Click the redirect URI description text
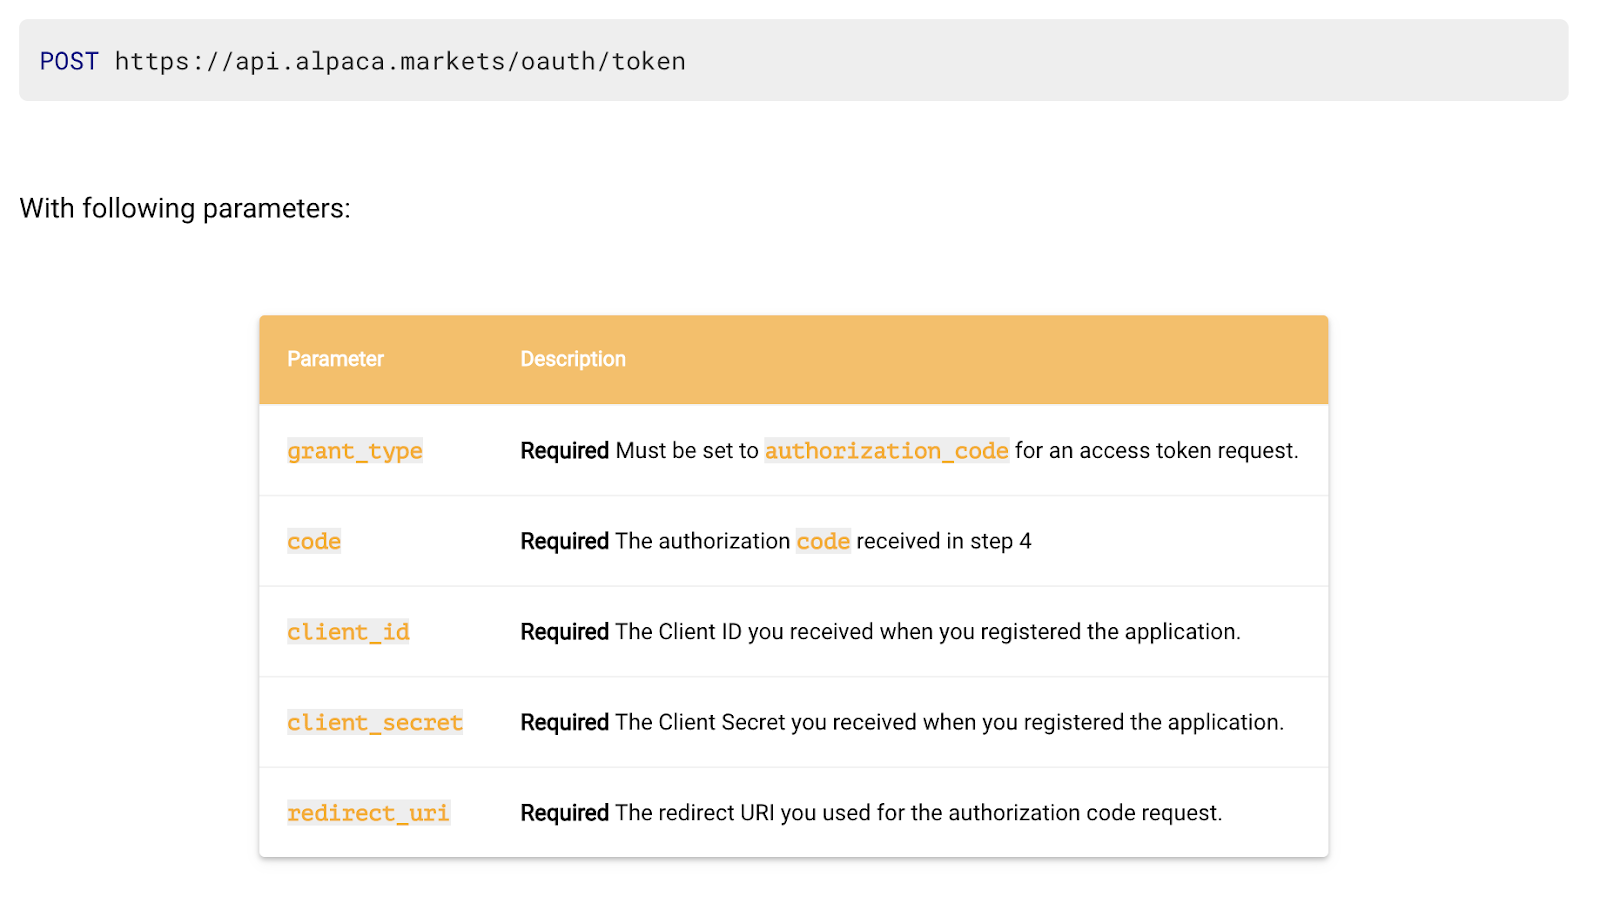Viewport: 1600px width, 897px height. pos(919,813)
